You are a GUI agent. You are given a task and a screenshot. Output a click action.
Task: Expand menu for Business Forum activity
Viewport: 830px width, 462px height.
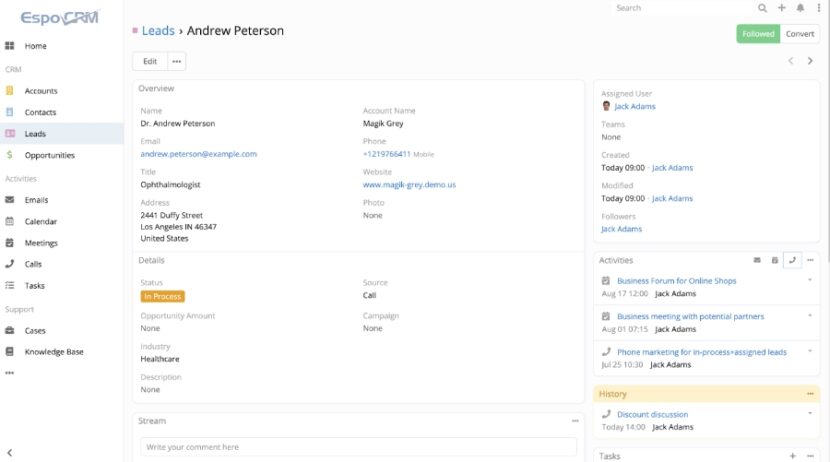(x=810, y=280)
